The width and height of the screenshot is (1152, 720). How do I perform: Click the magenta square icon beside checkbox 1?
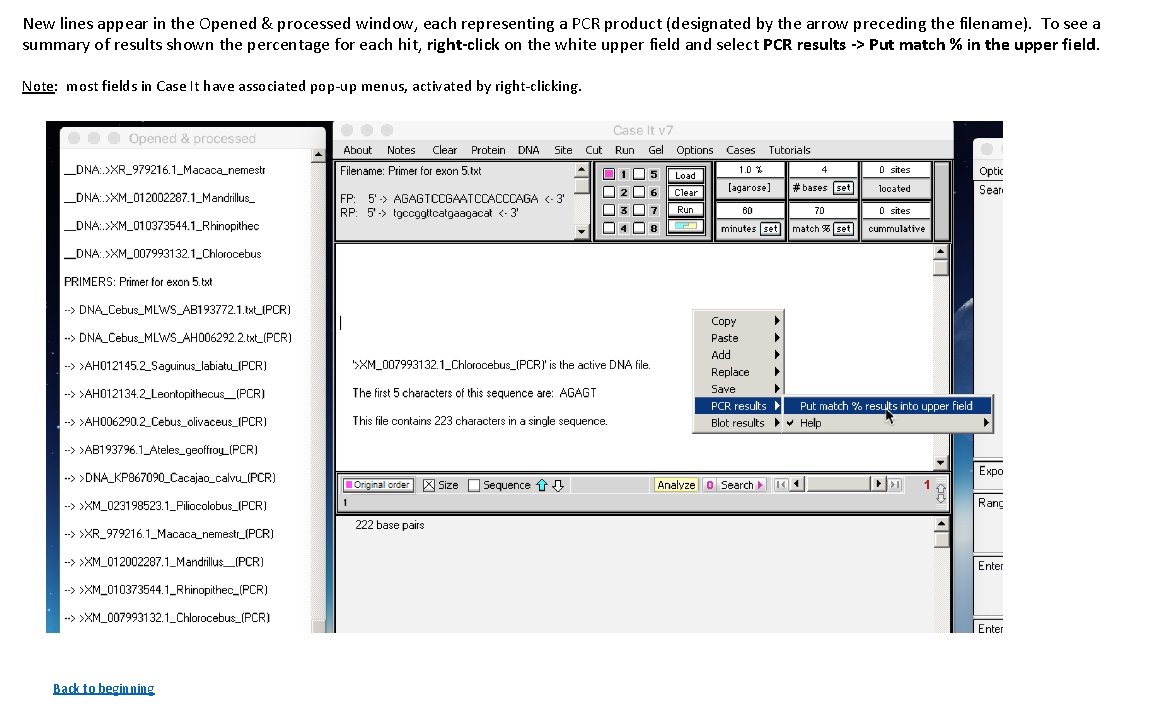tap(609, 175)
